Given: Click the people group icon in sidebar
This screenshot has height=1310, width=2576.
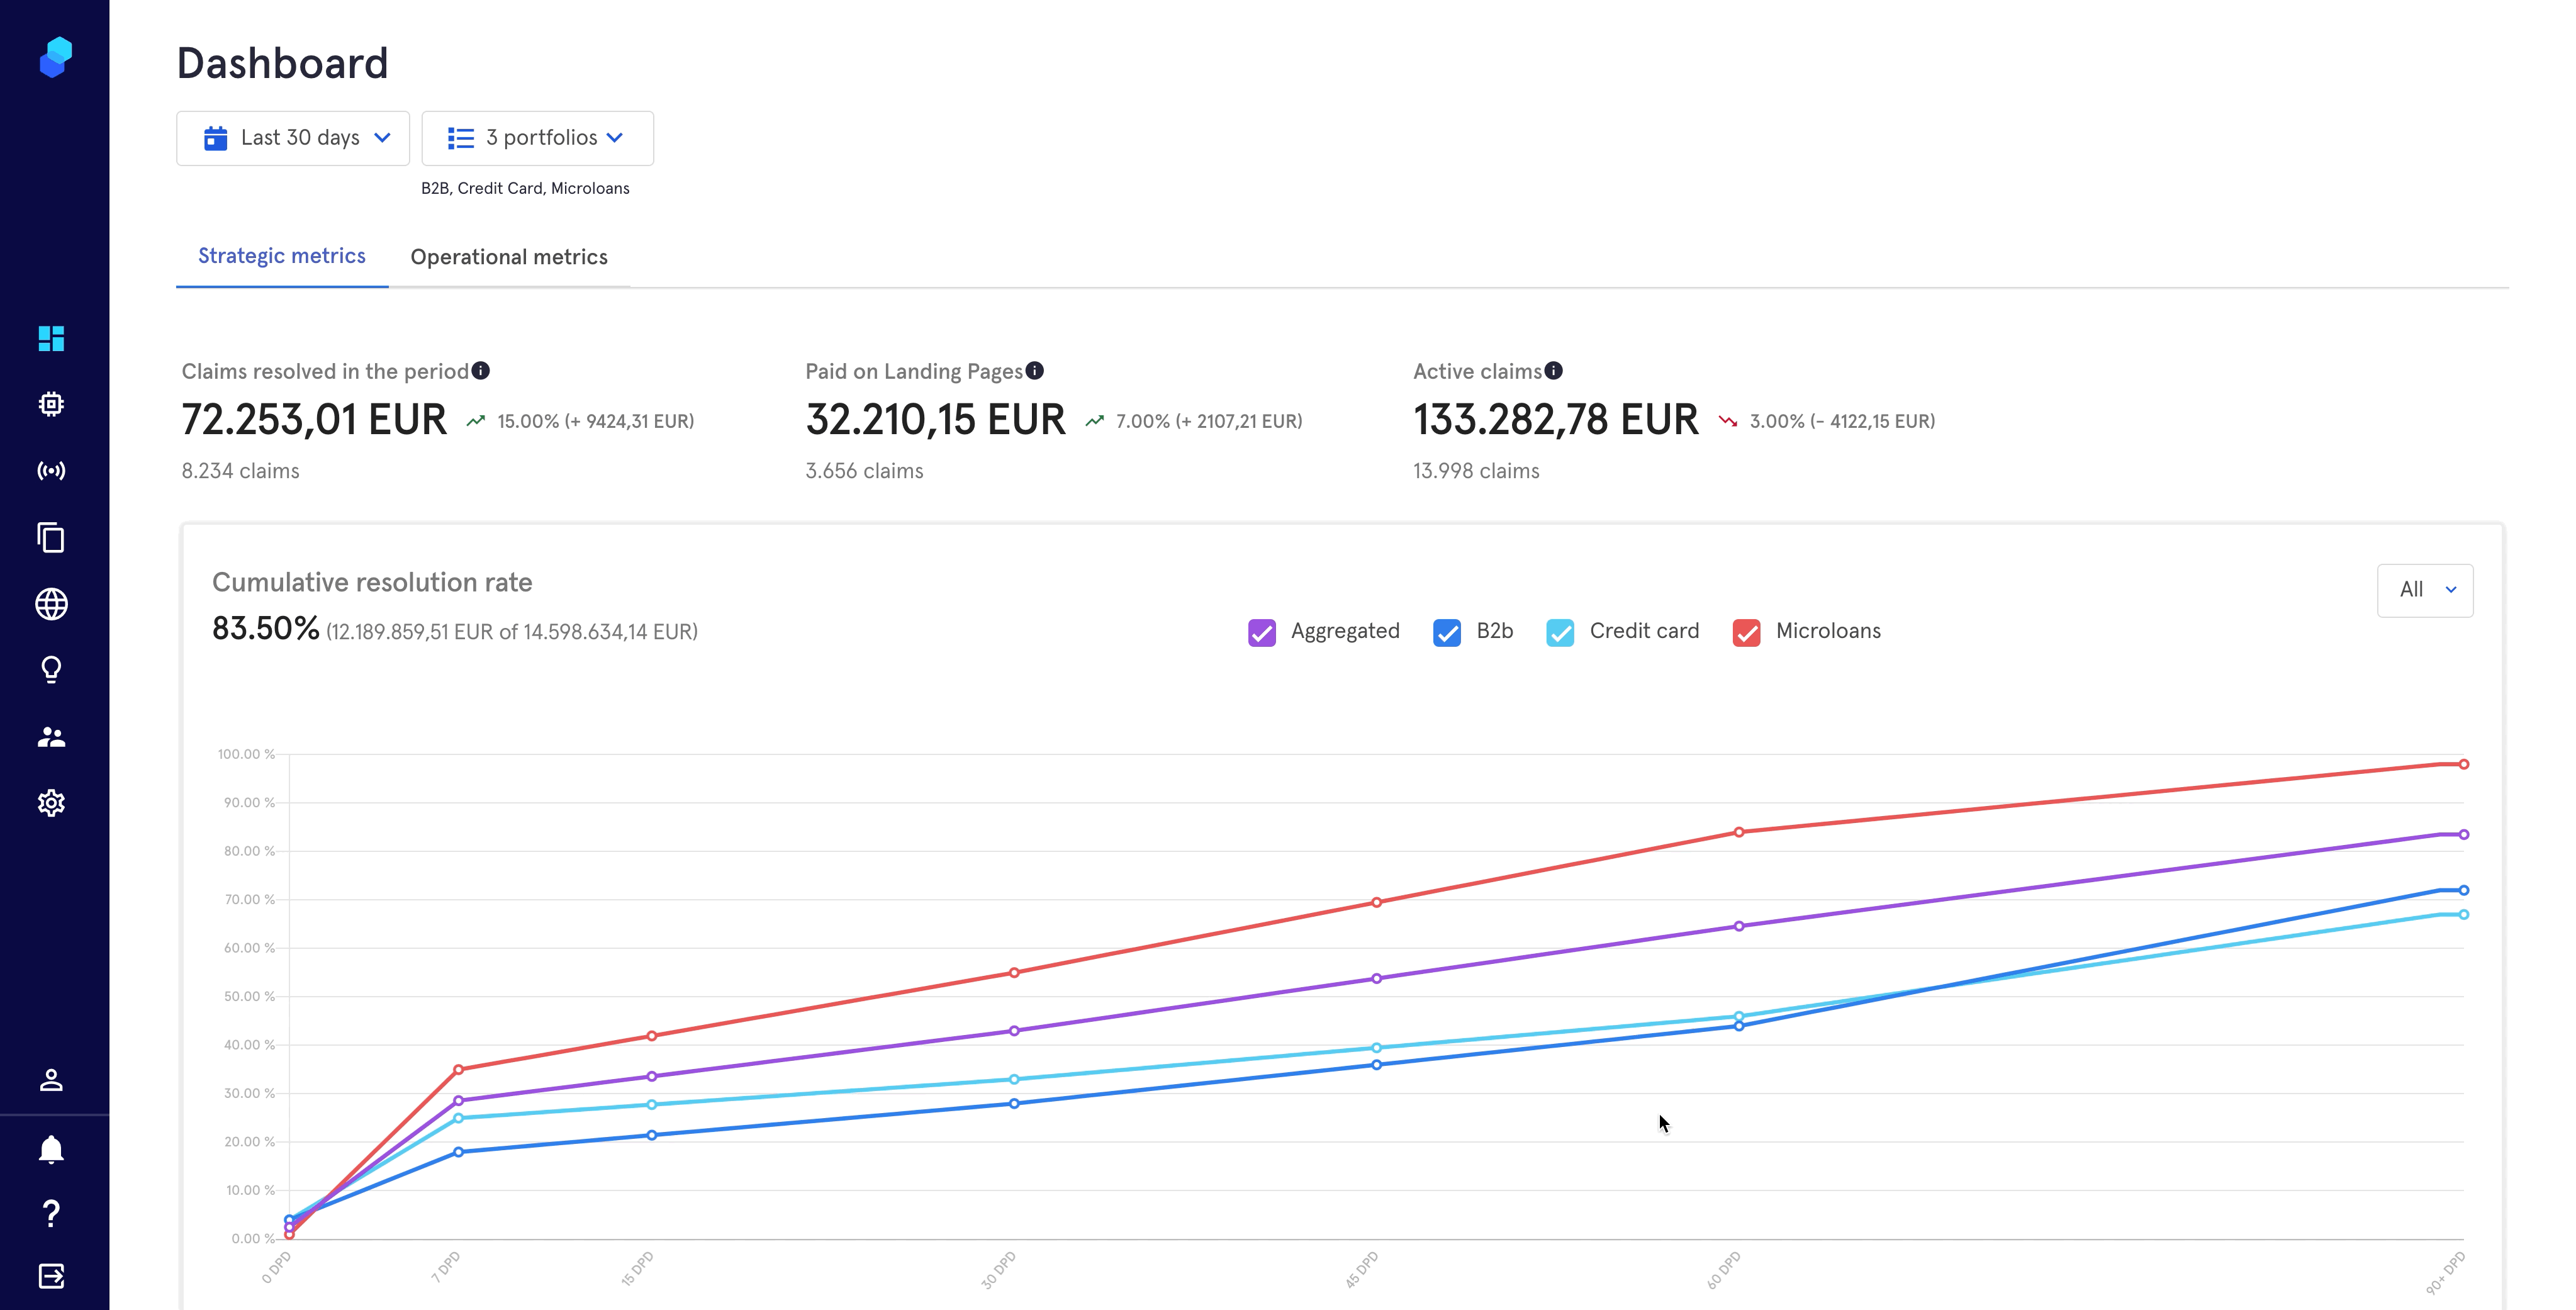Looking at the screenshot, I should click(51, 737).
